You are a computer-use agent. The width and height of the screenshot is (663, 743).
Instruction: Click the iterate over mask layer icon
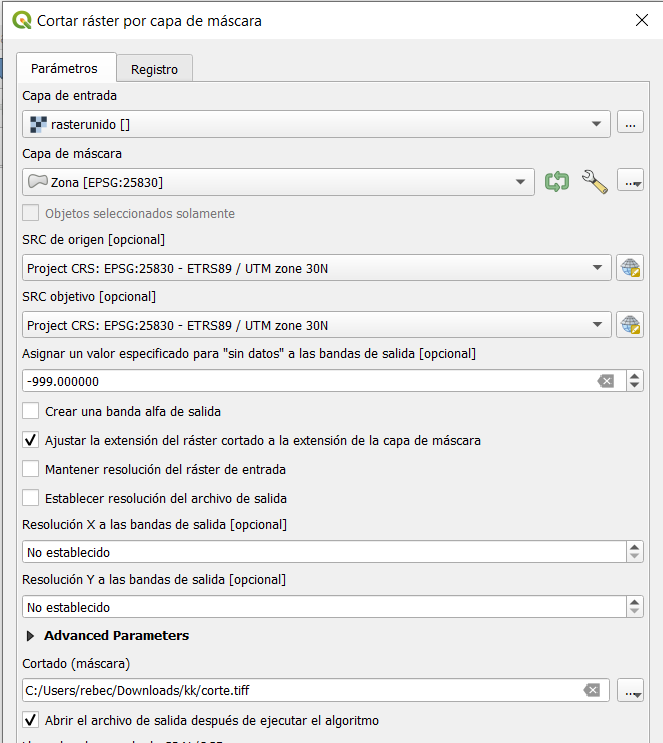coord(556,182)
